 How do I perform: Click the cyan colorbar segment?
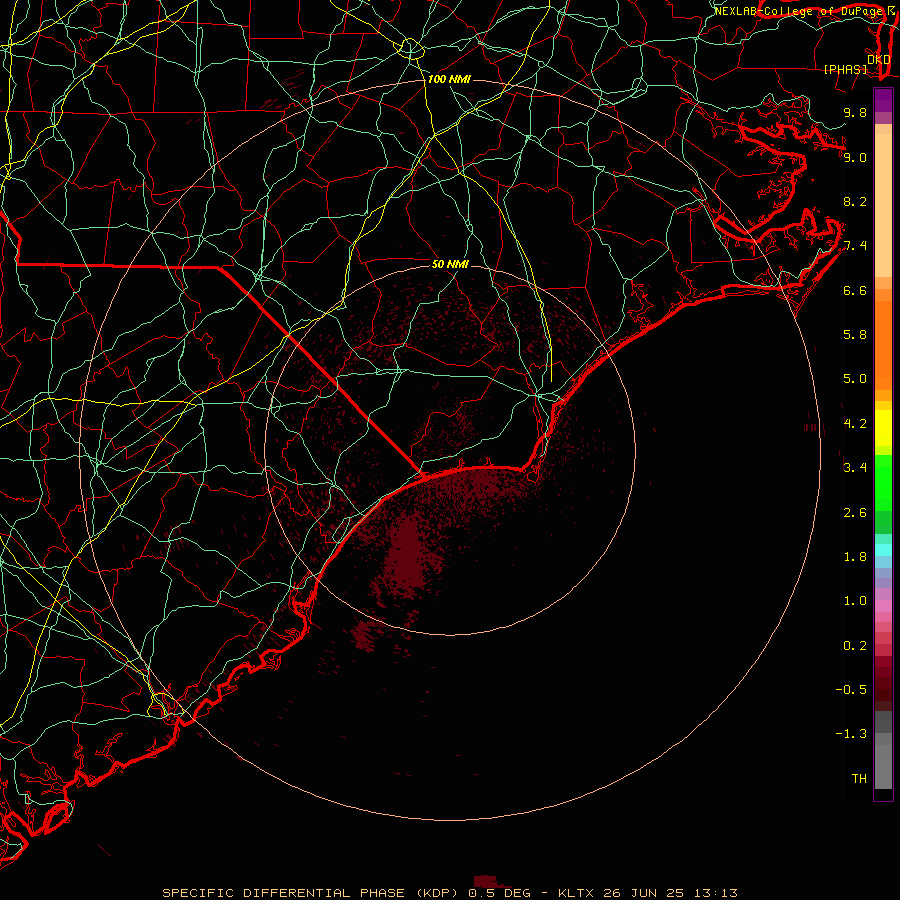coord(883,550)
